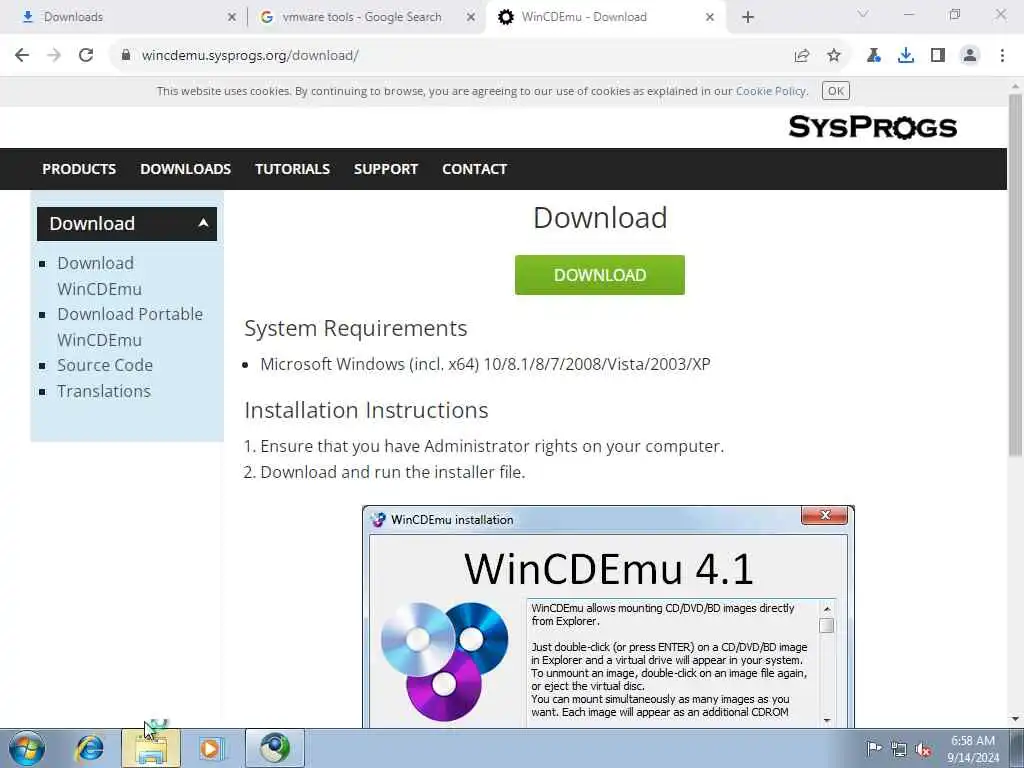Go back to the previous page
1024x768 pixels.
click(x=22, y=56)
